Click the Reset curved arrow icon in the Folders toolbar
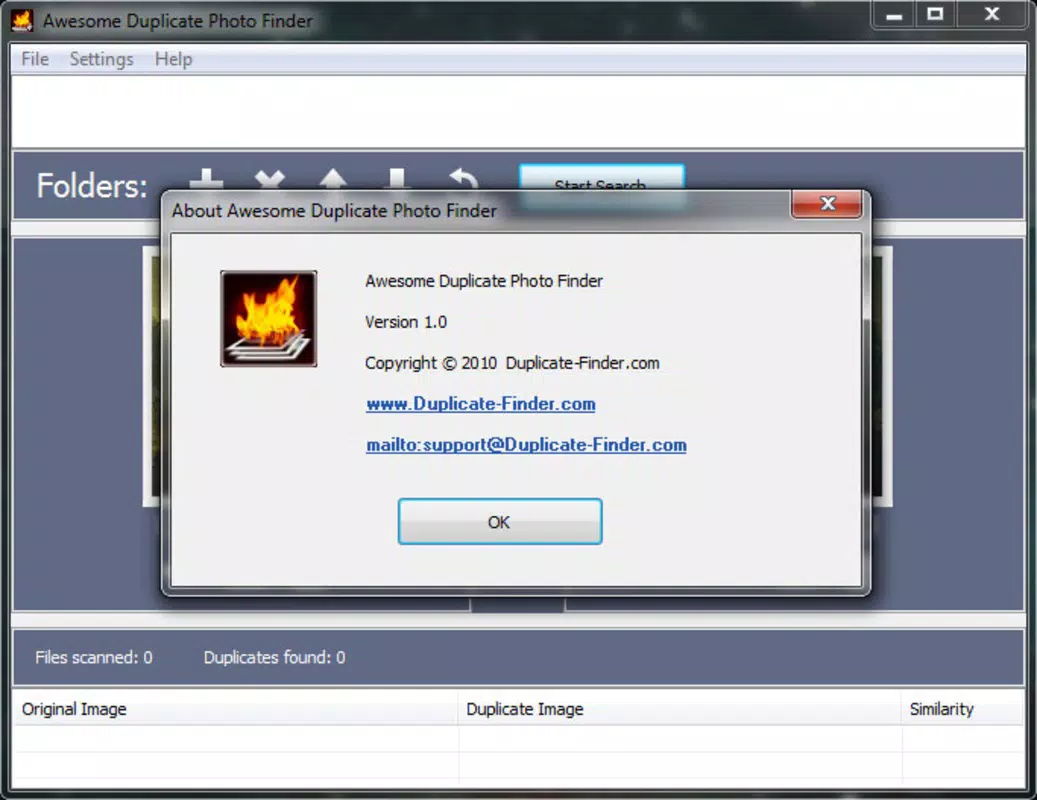This screenshot has width=1037, height=800. [463, 179]
